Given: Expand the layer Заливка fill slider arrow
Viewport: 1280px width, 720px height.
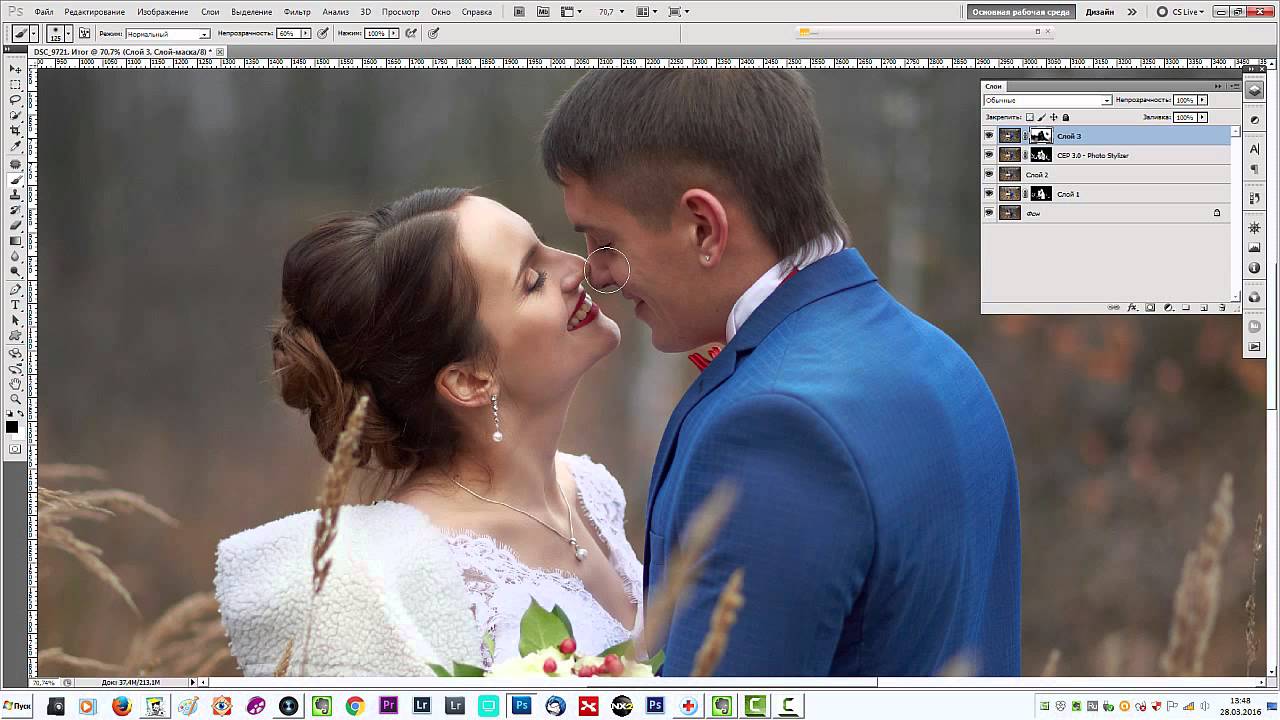Looking at the screenshot, I should (x=1202, y=117).
